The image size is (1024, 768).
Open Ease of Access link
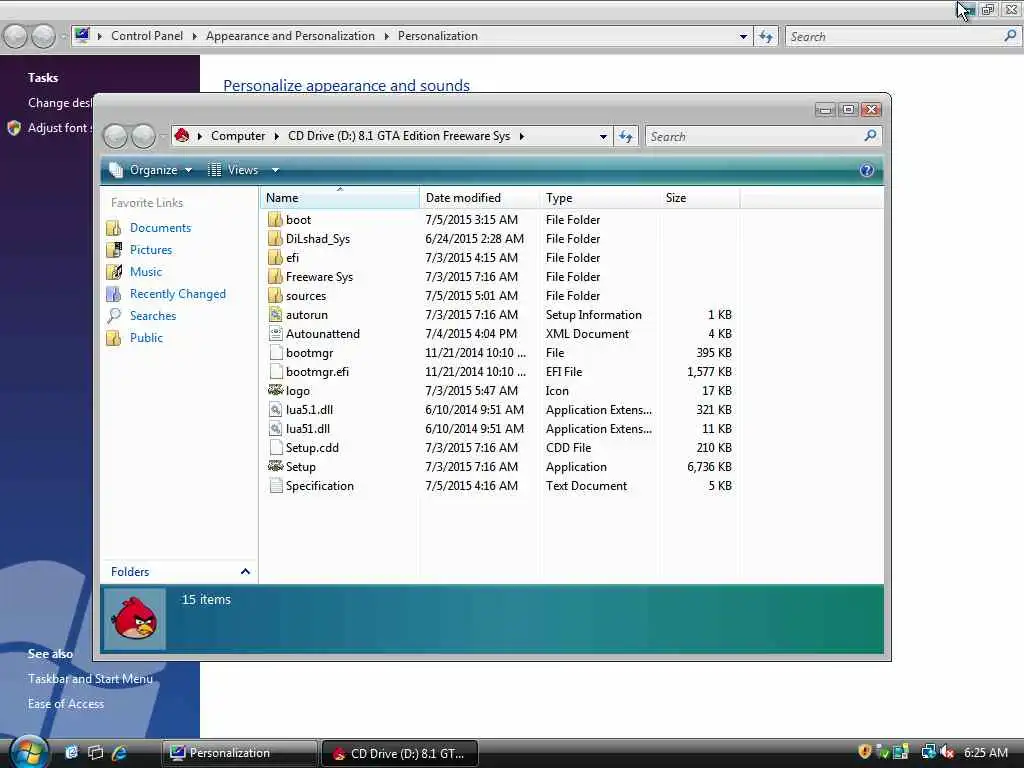(65, 703)
